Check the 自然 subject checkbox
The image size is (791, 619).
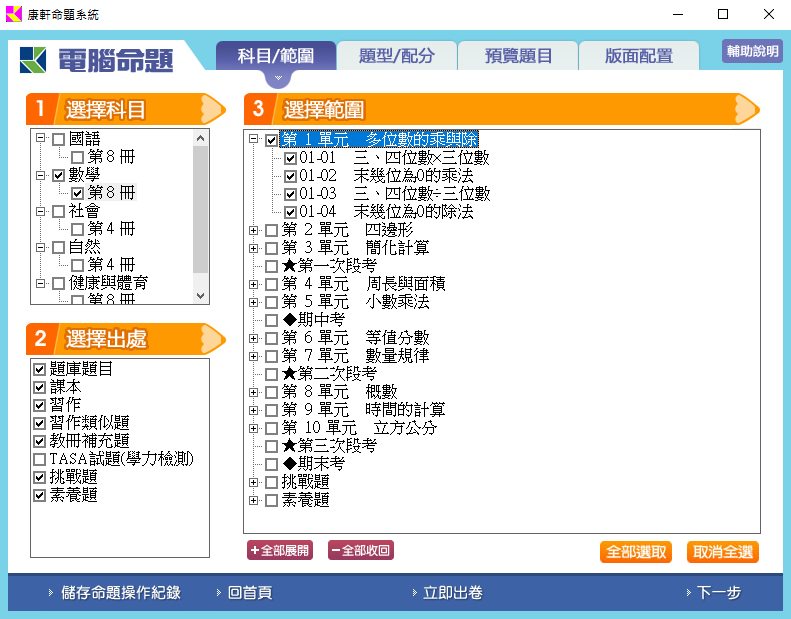coord(59,247)
